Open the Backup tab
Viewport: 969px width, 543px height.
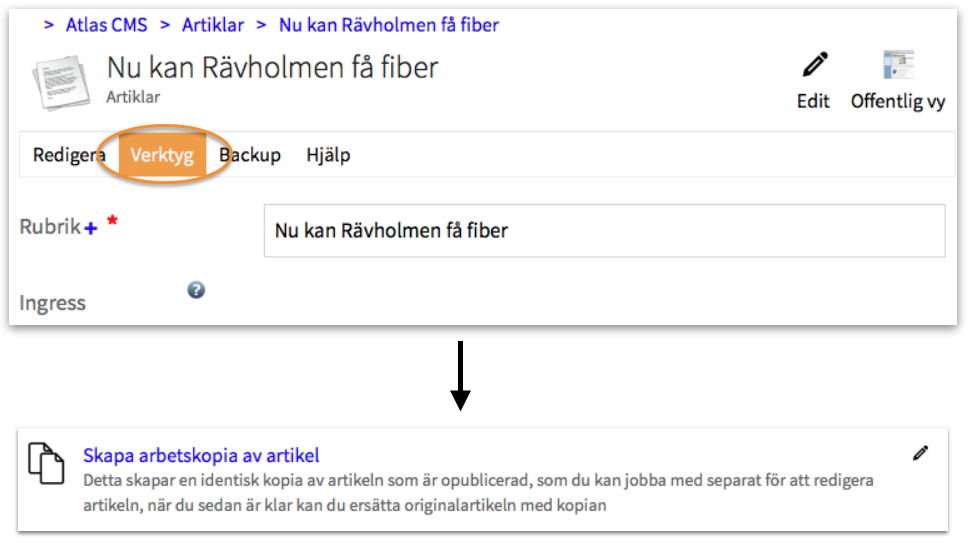pos(250,155)
